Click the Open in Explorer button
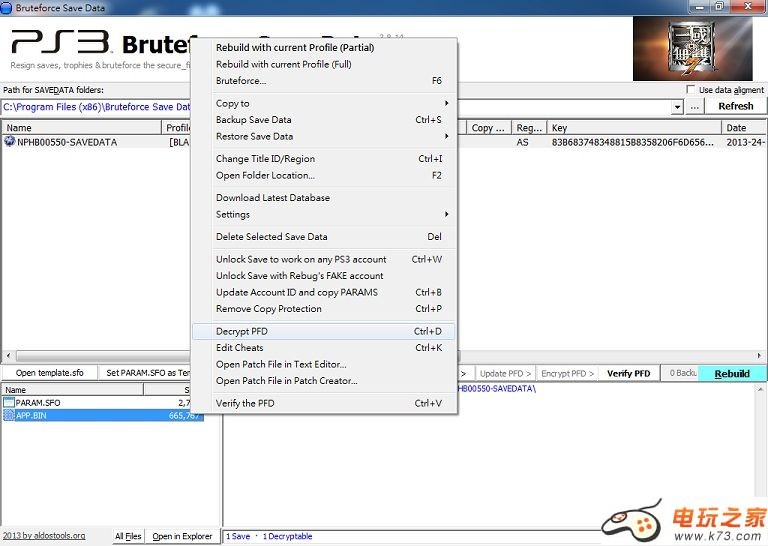Image resolution: width=768 pixels, height=546 pixels. (182, 536)
